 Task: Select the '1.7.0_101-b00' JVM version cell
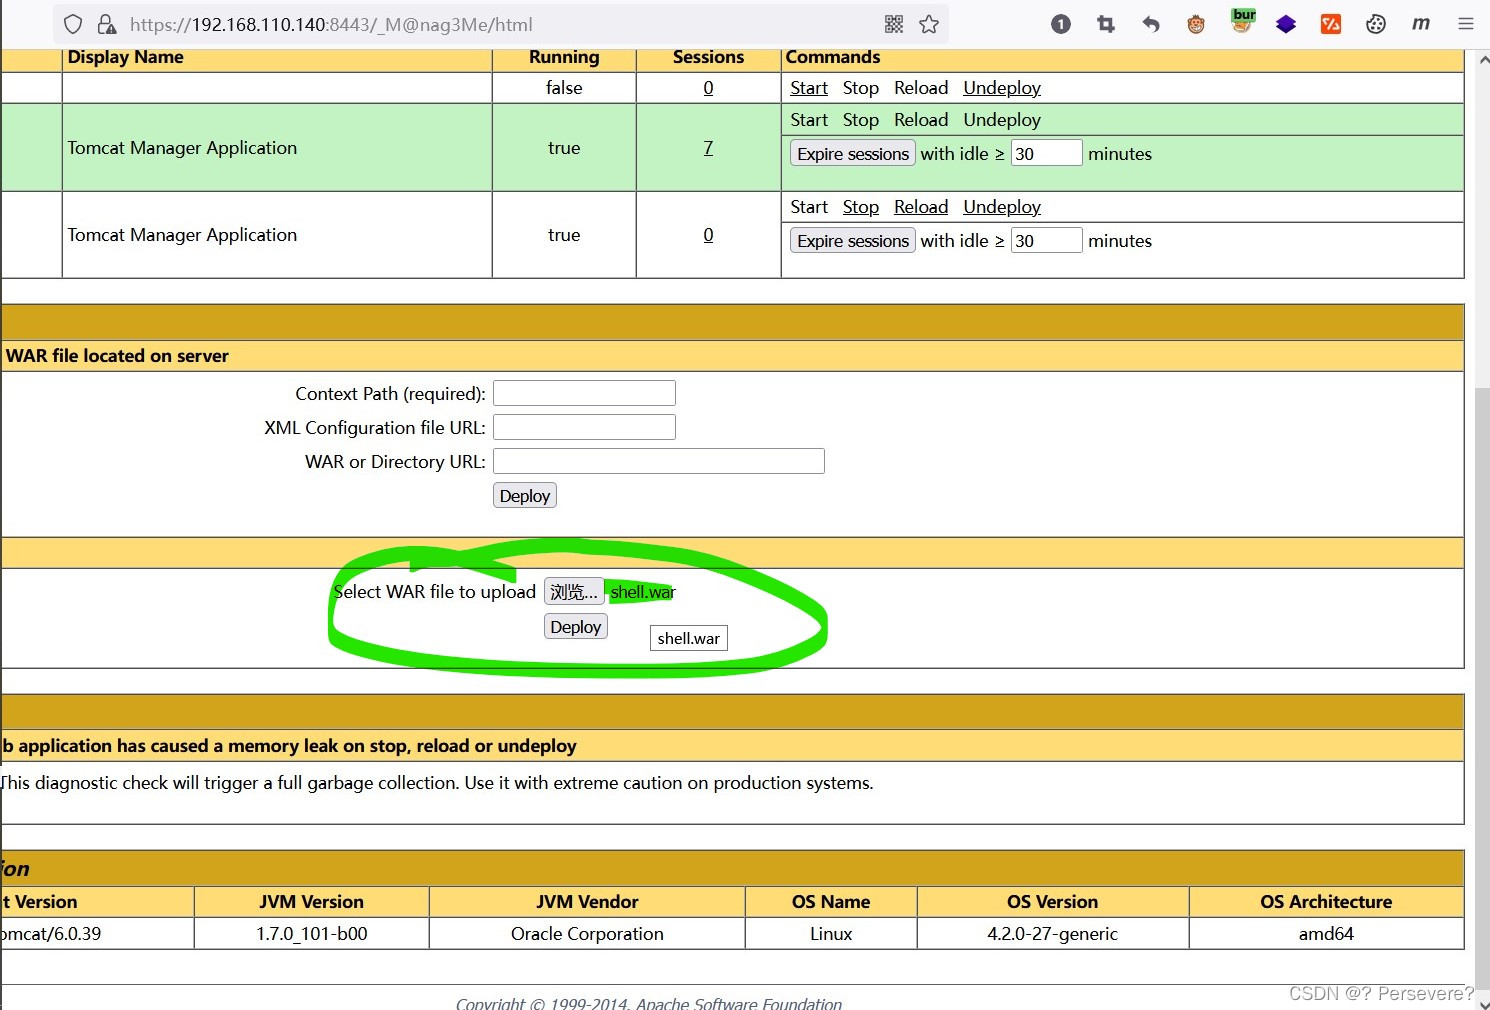(x=312, y=934)
